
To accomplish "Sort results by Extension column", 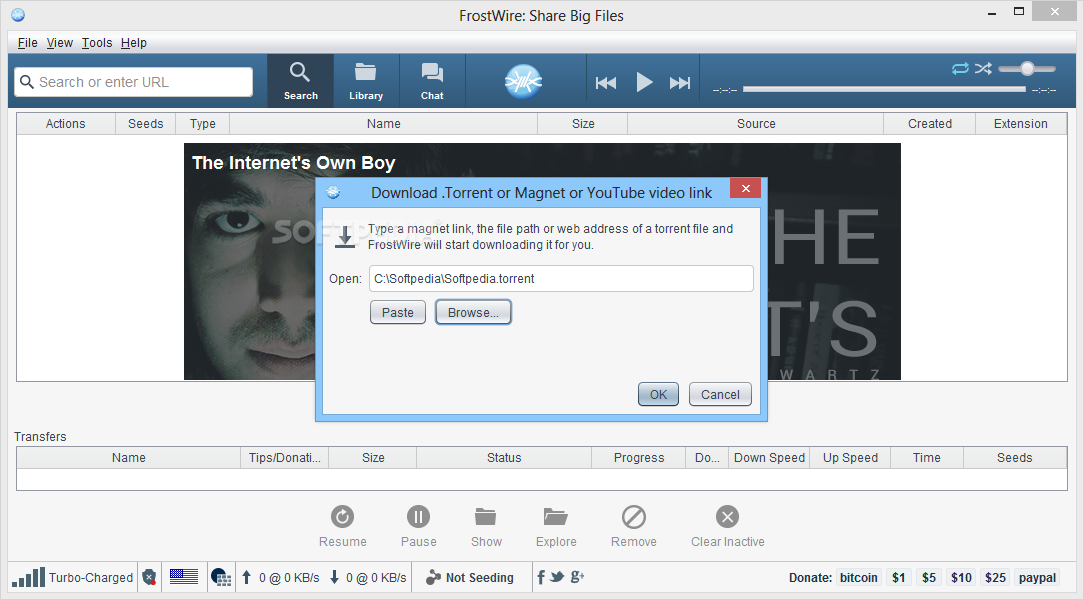I will 1020,124.
